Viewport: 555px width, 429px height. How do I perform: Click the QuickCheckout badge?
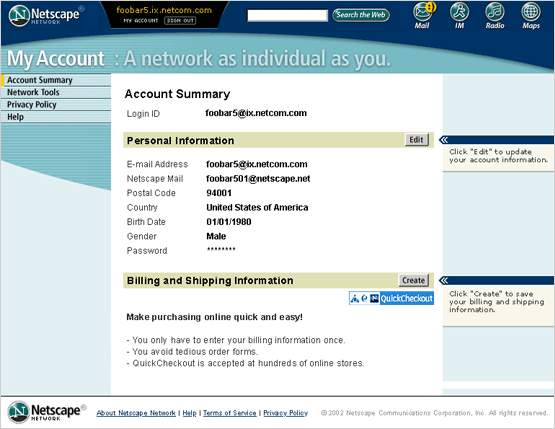coord(391,298)
